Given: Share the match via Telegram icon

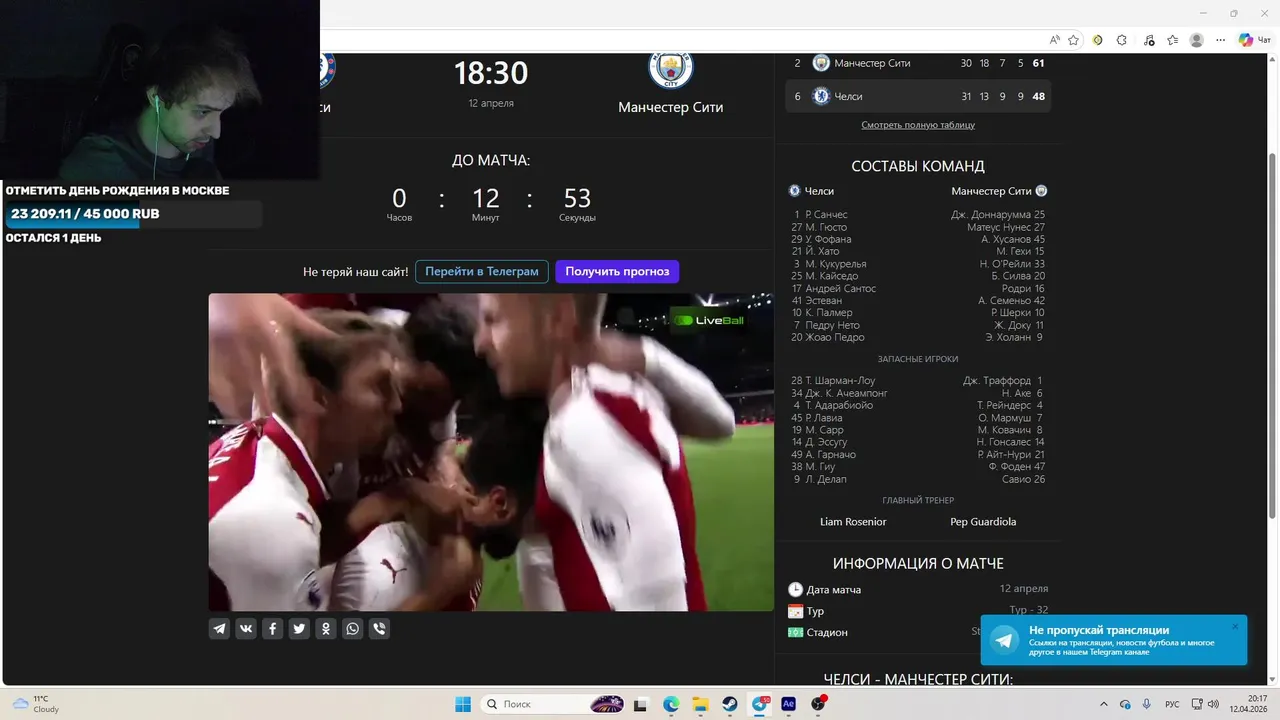Looking at the screenshot, I should [219, 629].
